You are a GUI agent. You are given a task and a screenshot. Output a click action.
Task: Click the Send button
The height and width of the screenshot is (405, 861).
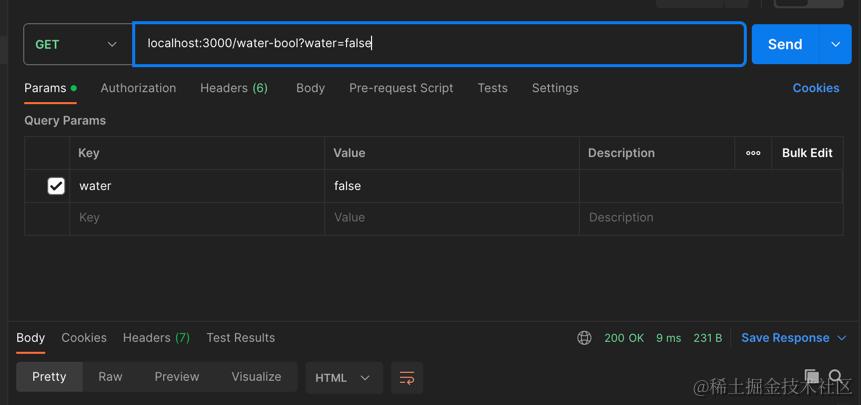(x=784, y=44)
